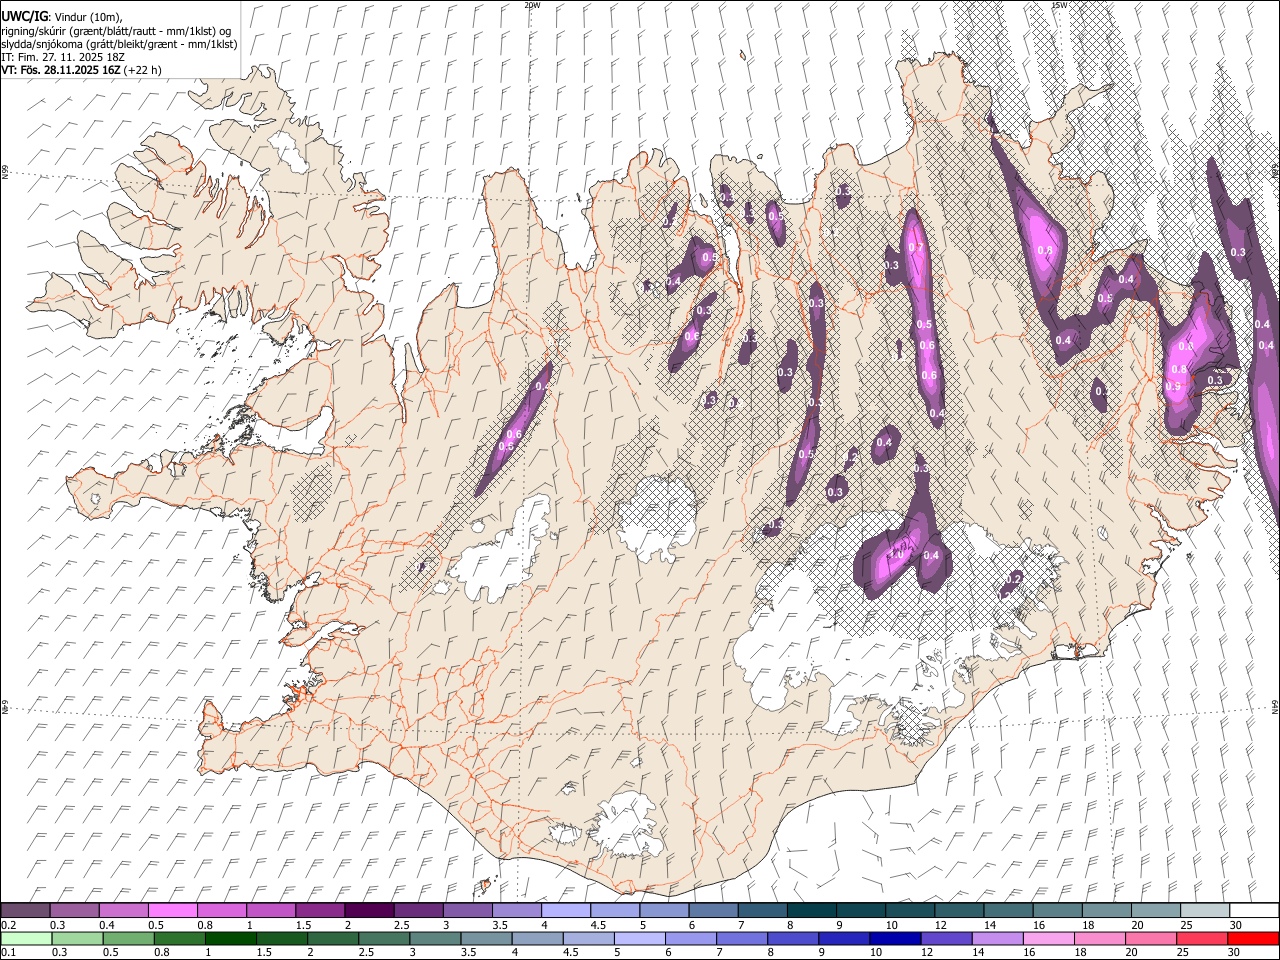
Task: Click the 'VT: Fös. 28.11.2025 16Z' valid time
Action: point(61,70)
